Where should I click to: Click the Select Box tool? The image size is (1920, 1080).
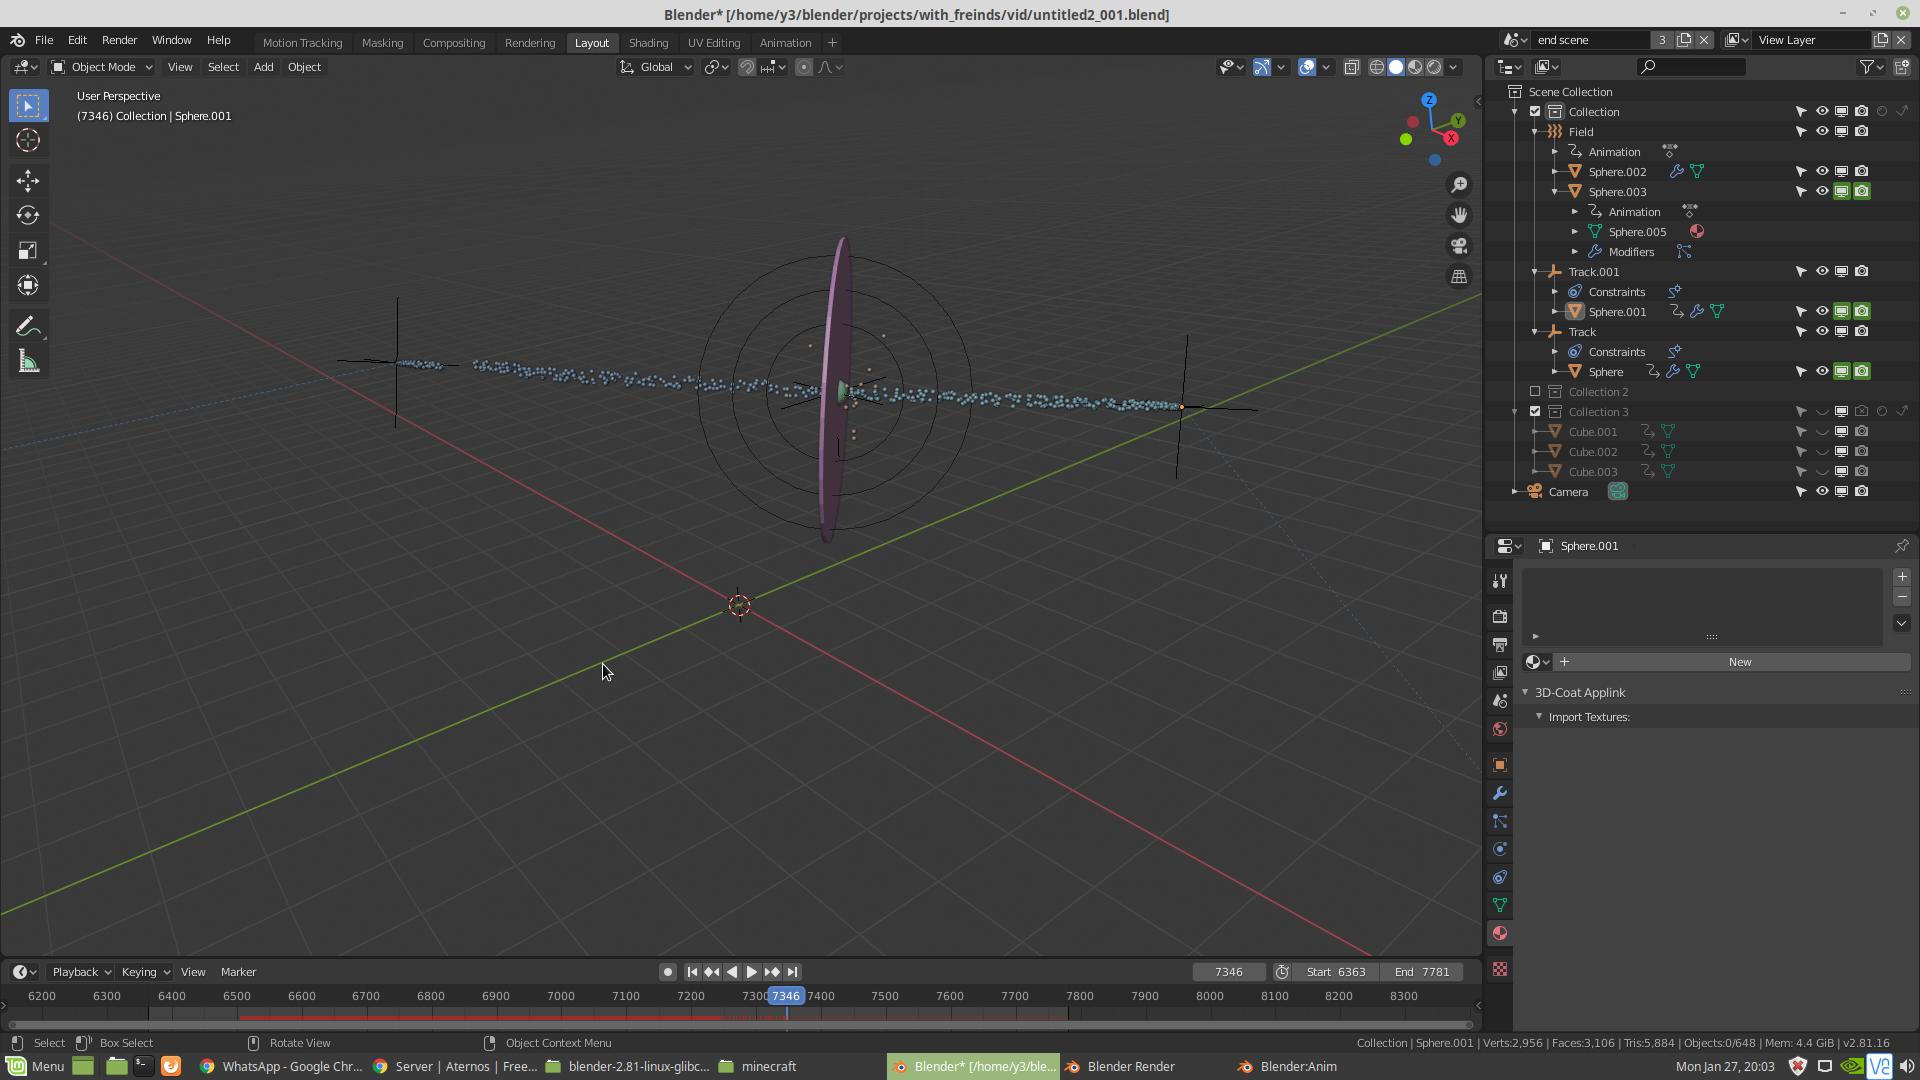(28, 105)
